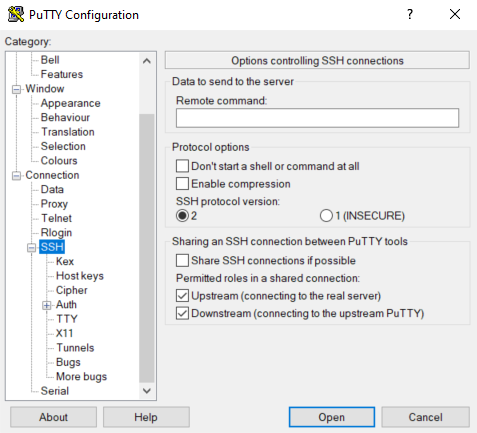477x433 pixels.
Task: Open the About dialog
Action: (x=53, y=417)
